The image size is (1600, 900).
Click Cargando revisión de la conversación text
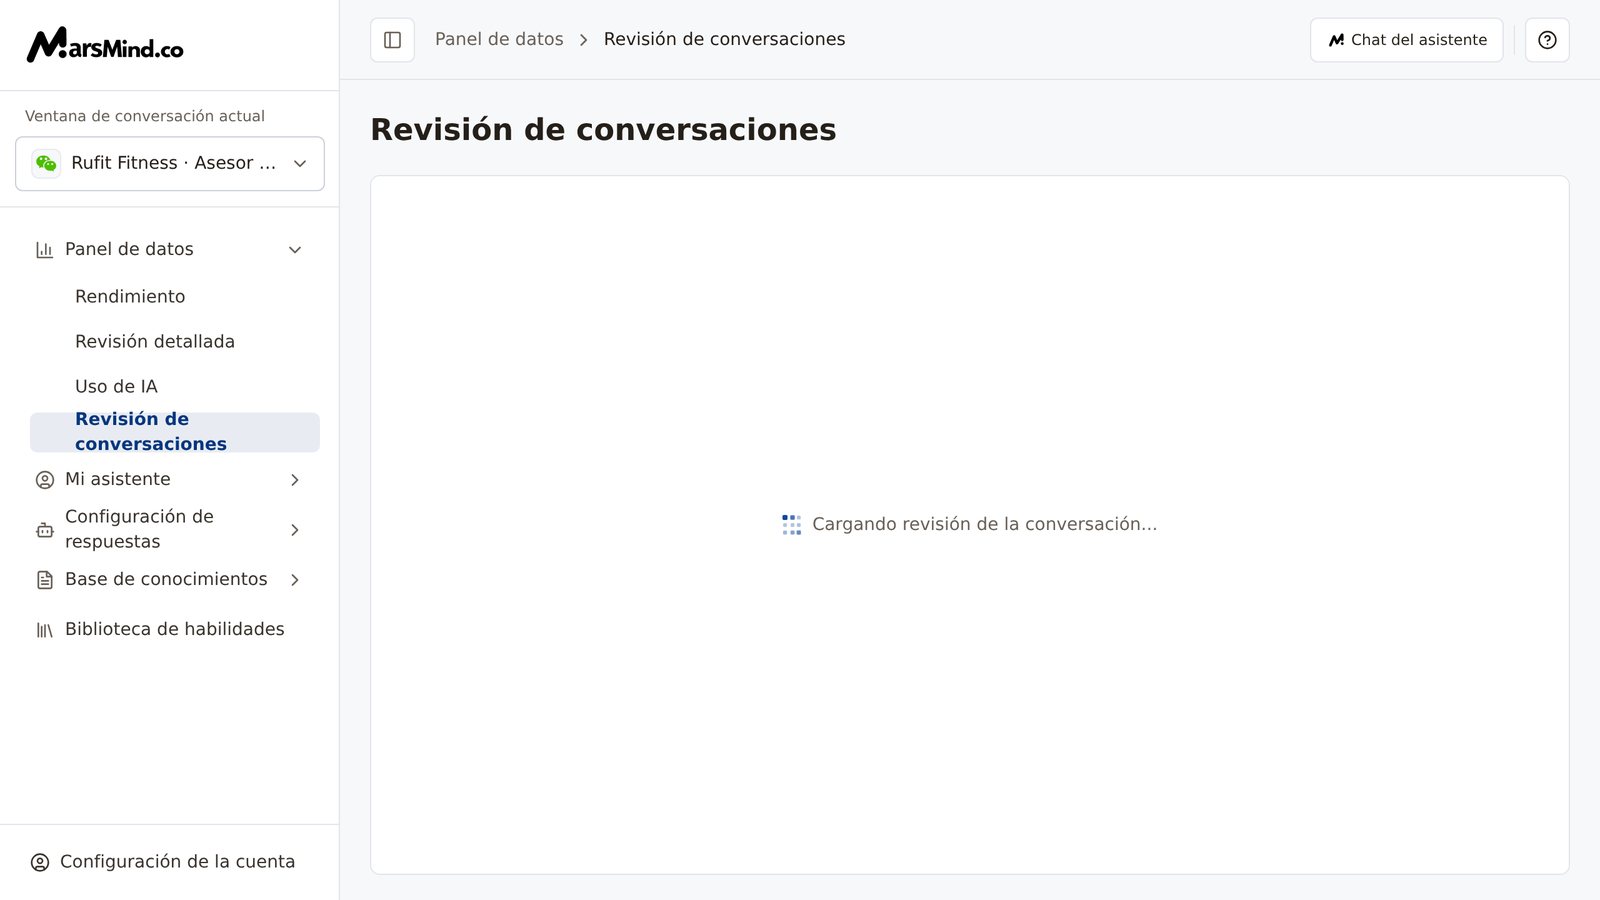click(984, 524)
